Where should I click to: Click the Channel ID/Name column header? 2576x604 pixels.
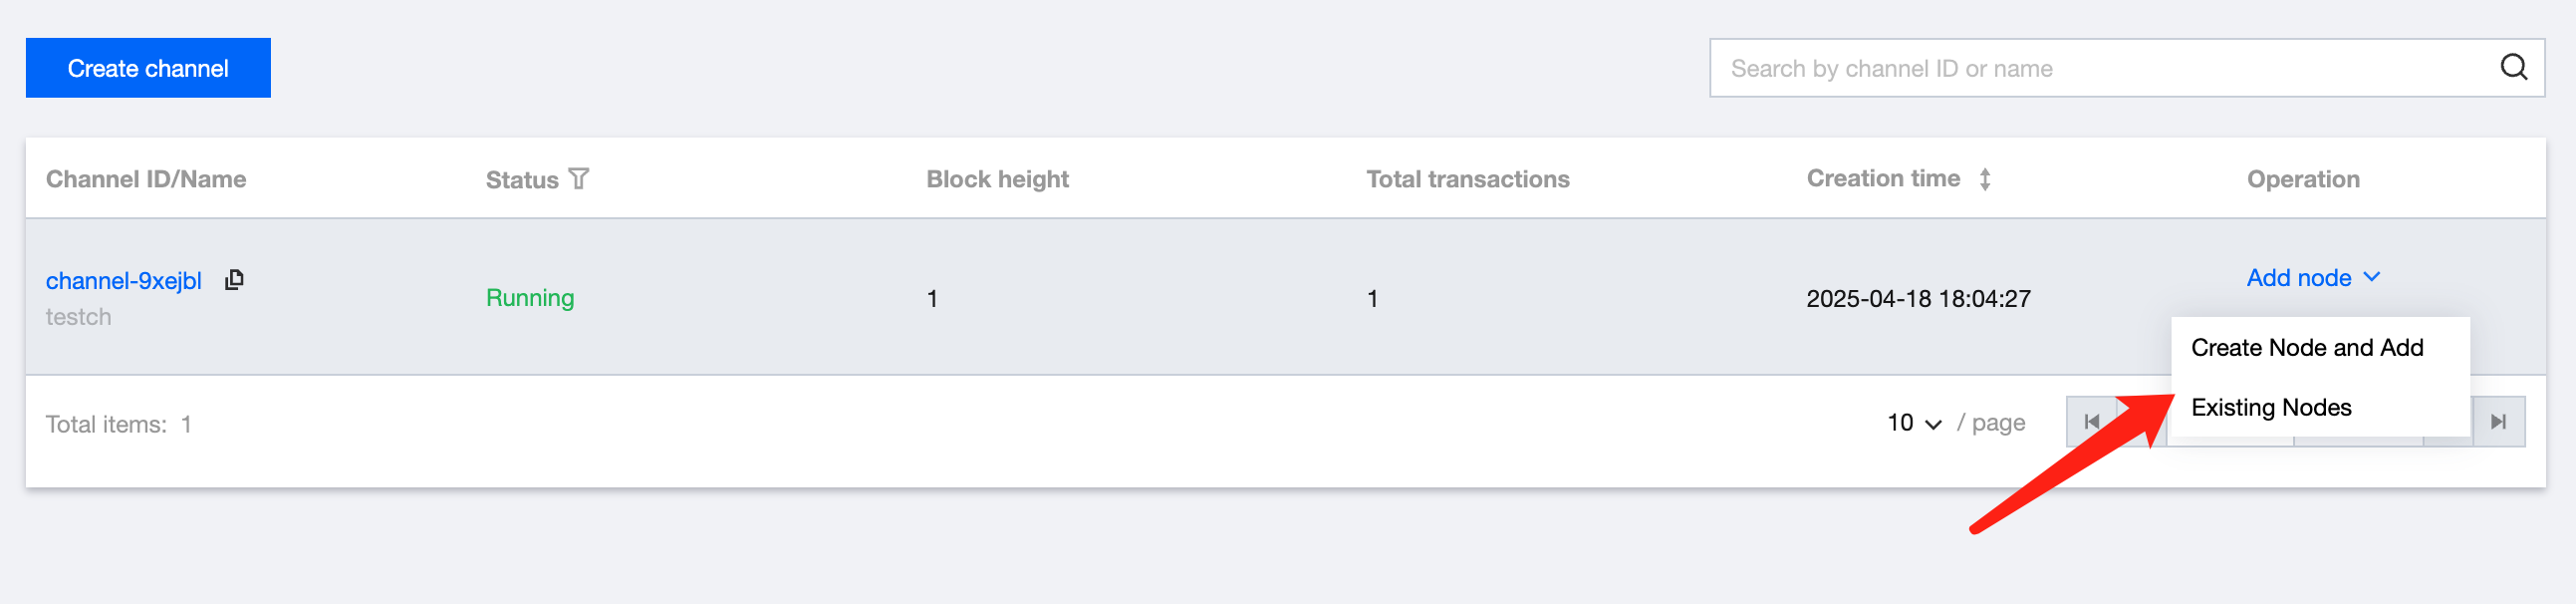[x=146, y=179]
